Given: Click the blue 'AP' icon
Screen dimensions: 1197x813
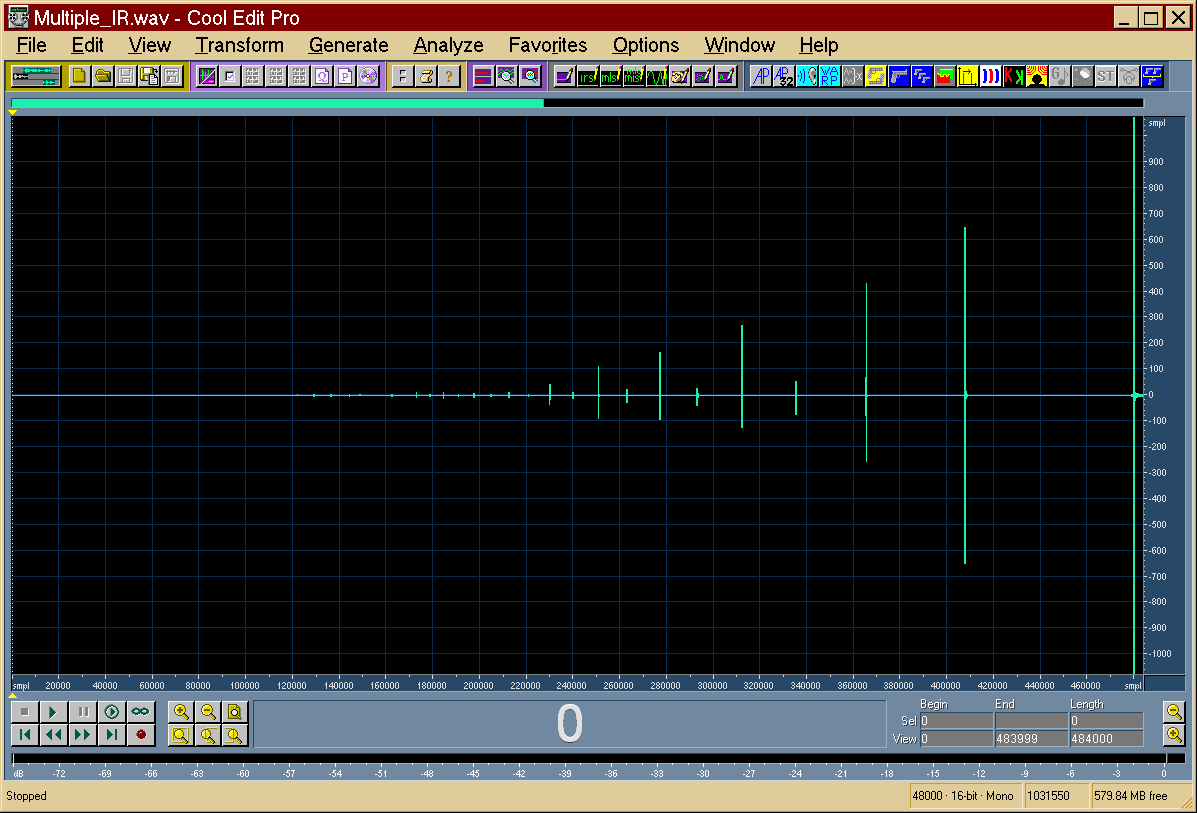Looking at the screenshot, I should (761, 76).
